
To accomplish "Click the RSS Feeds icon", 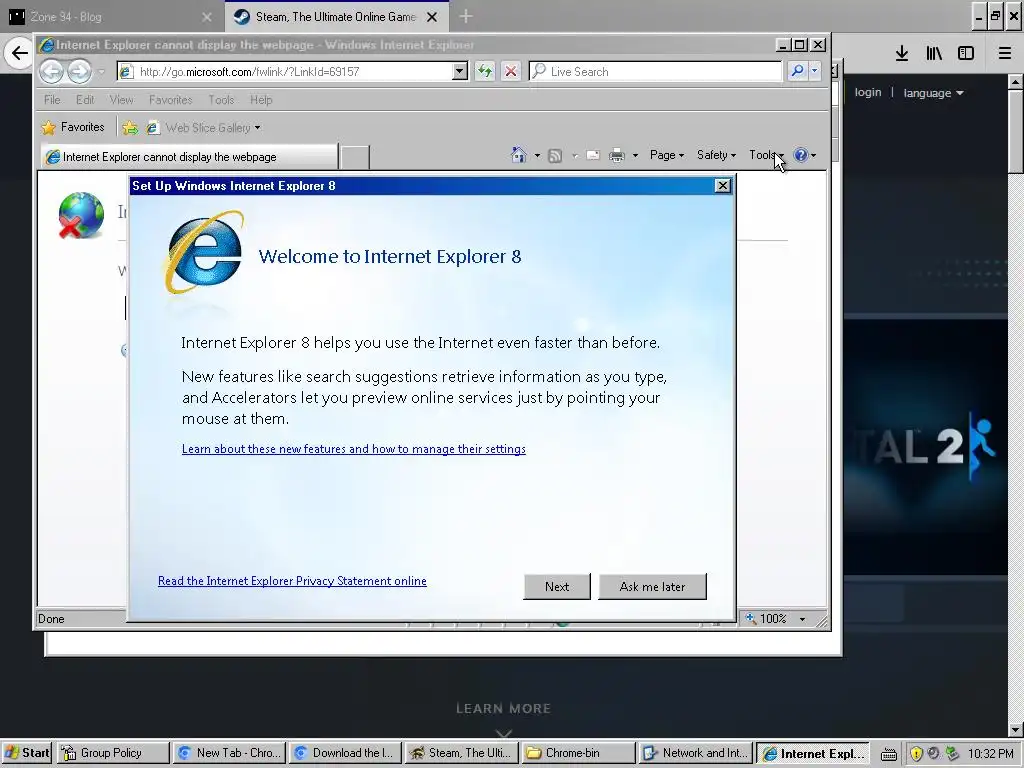I will click(x=555, y=155).
